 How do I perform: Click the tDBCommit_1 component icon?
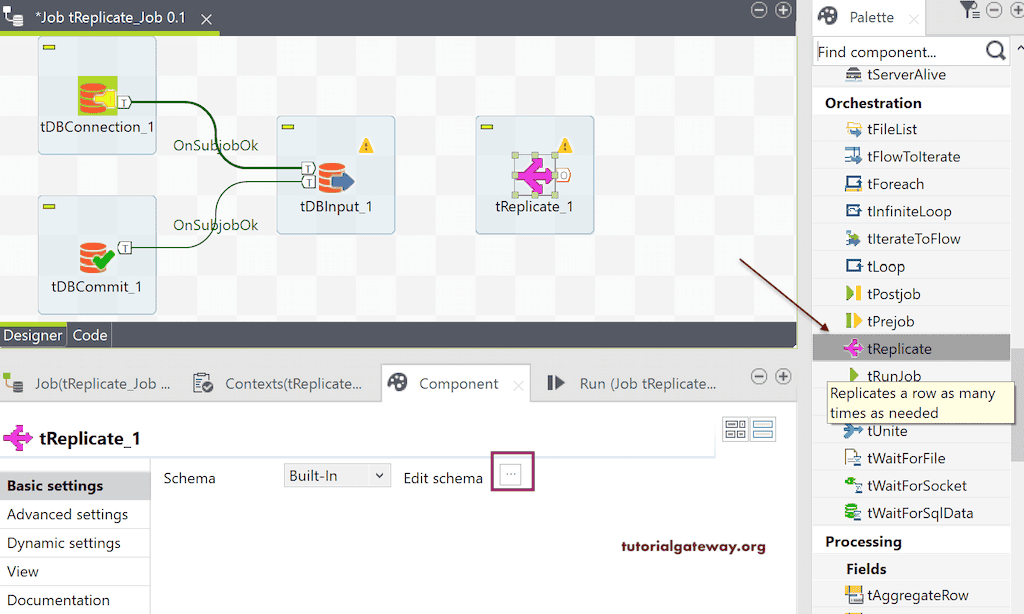pos(96,255)
